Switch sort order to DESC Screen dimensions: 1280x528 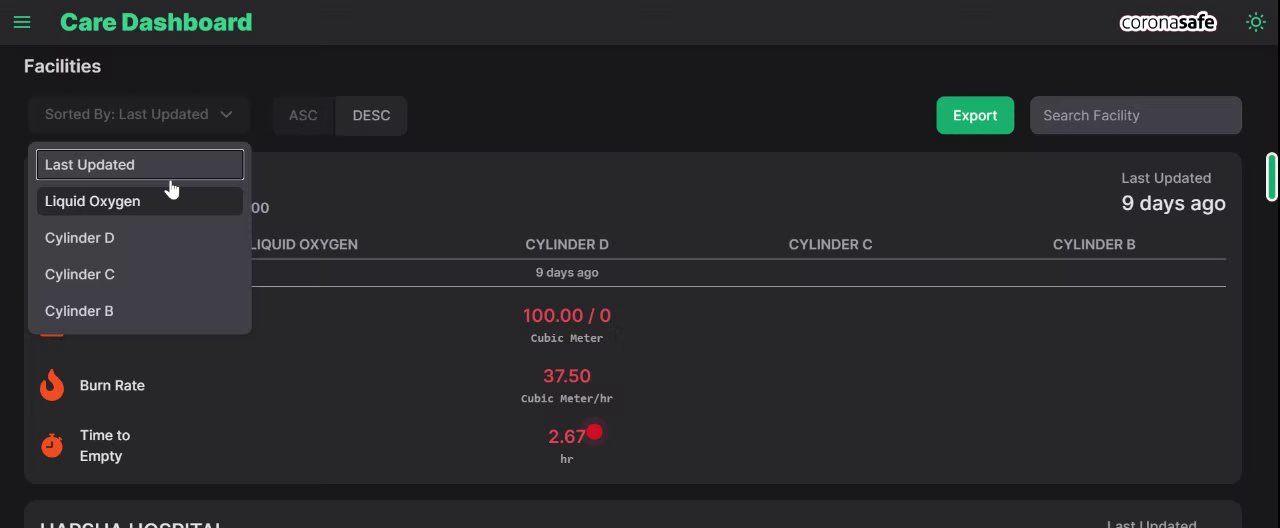tap(371, 115)
